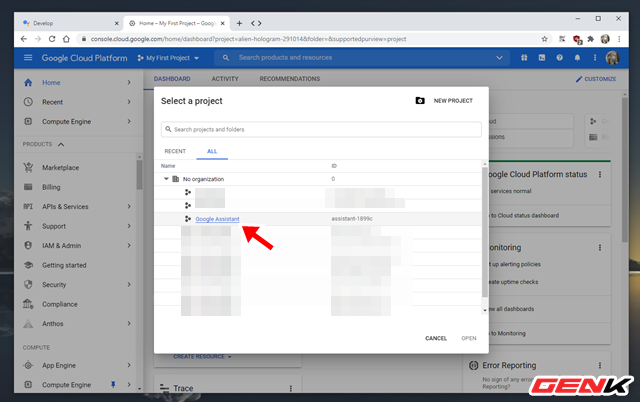640x402 pixels.
Task: Click the pin icon beside Compute Engine
Action: coord(113,384)
